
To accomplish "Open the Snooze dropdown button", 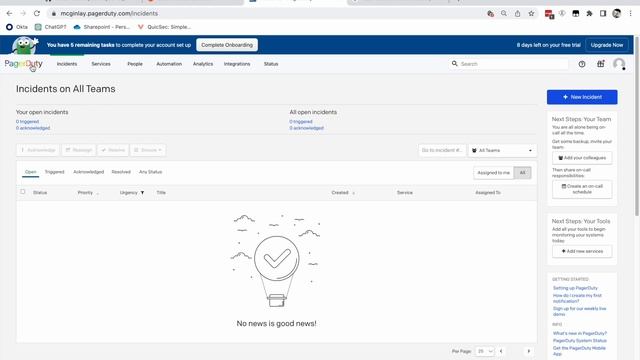I will 148,150.
